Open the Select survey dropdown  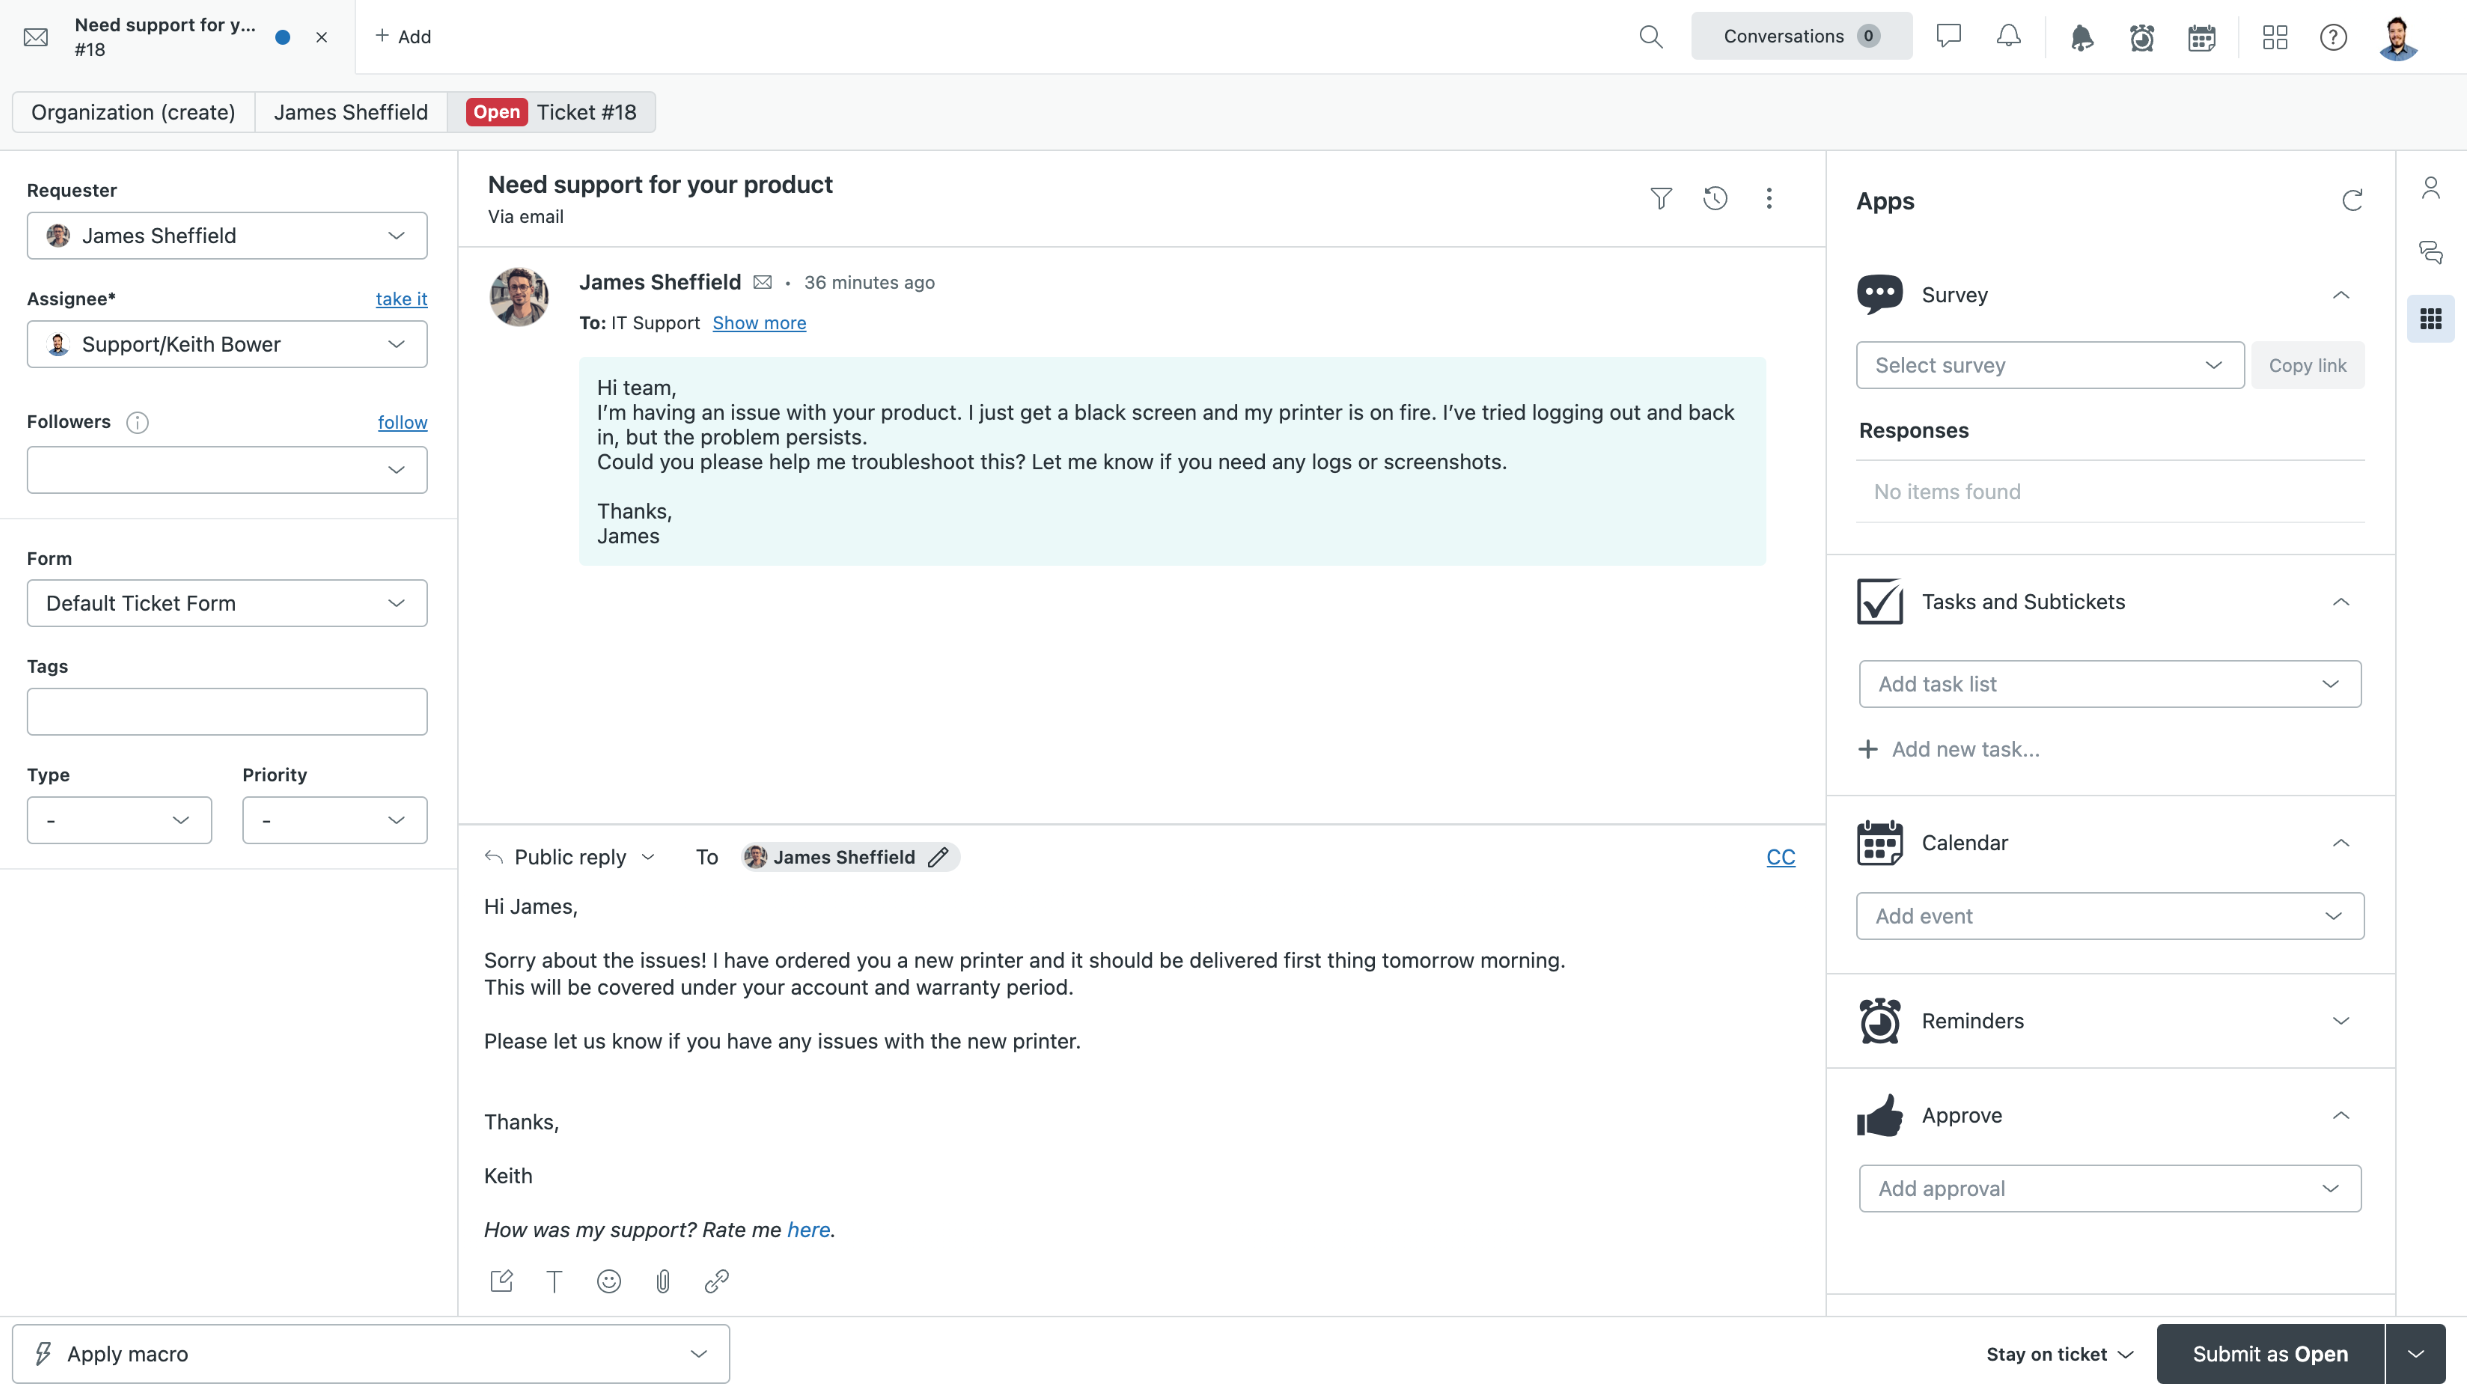[2049, 365]
